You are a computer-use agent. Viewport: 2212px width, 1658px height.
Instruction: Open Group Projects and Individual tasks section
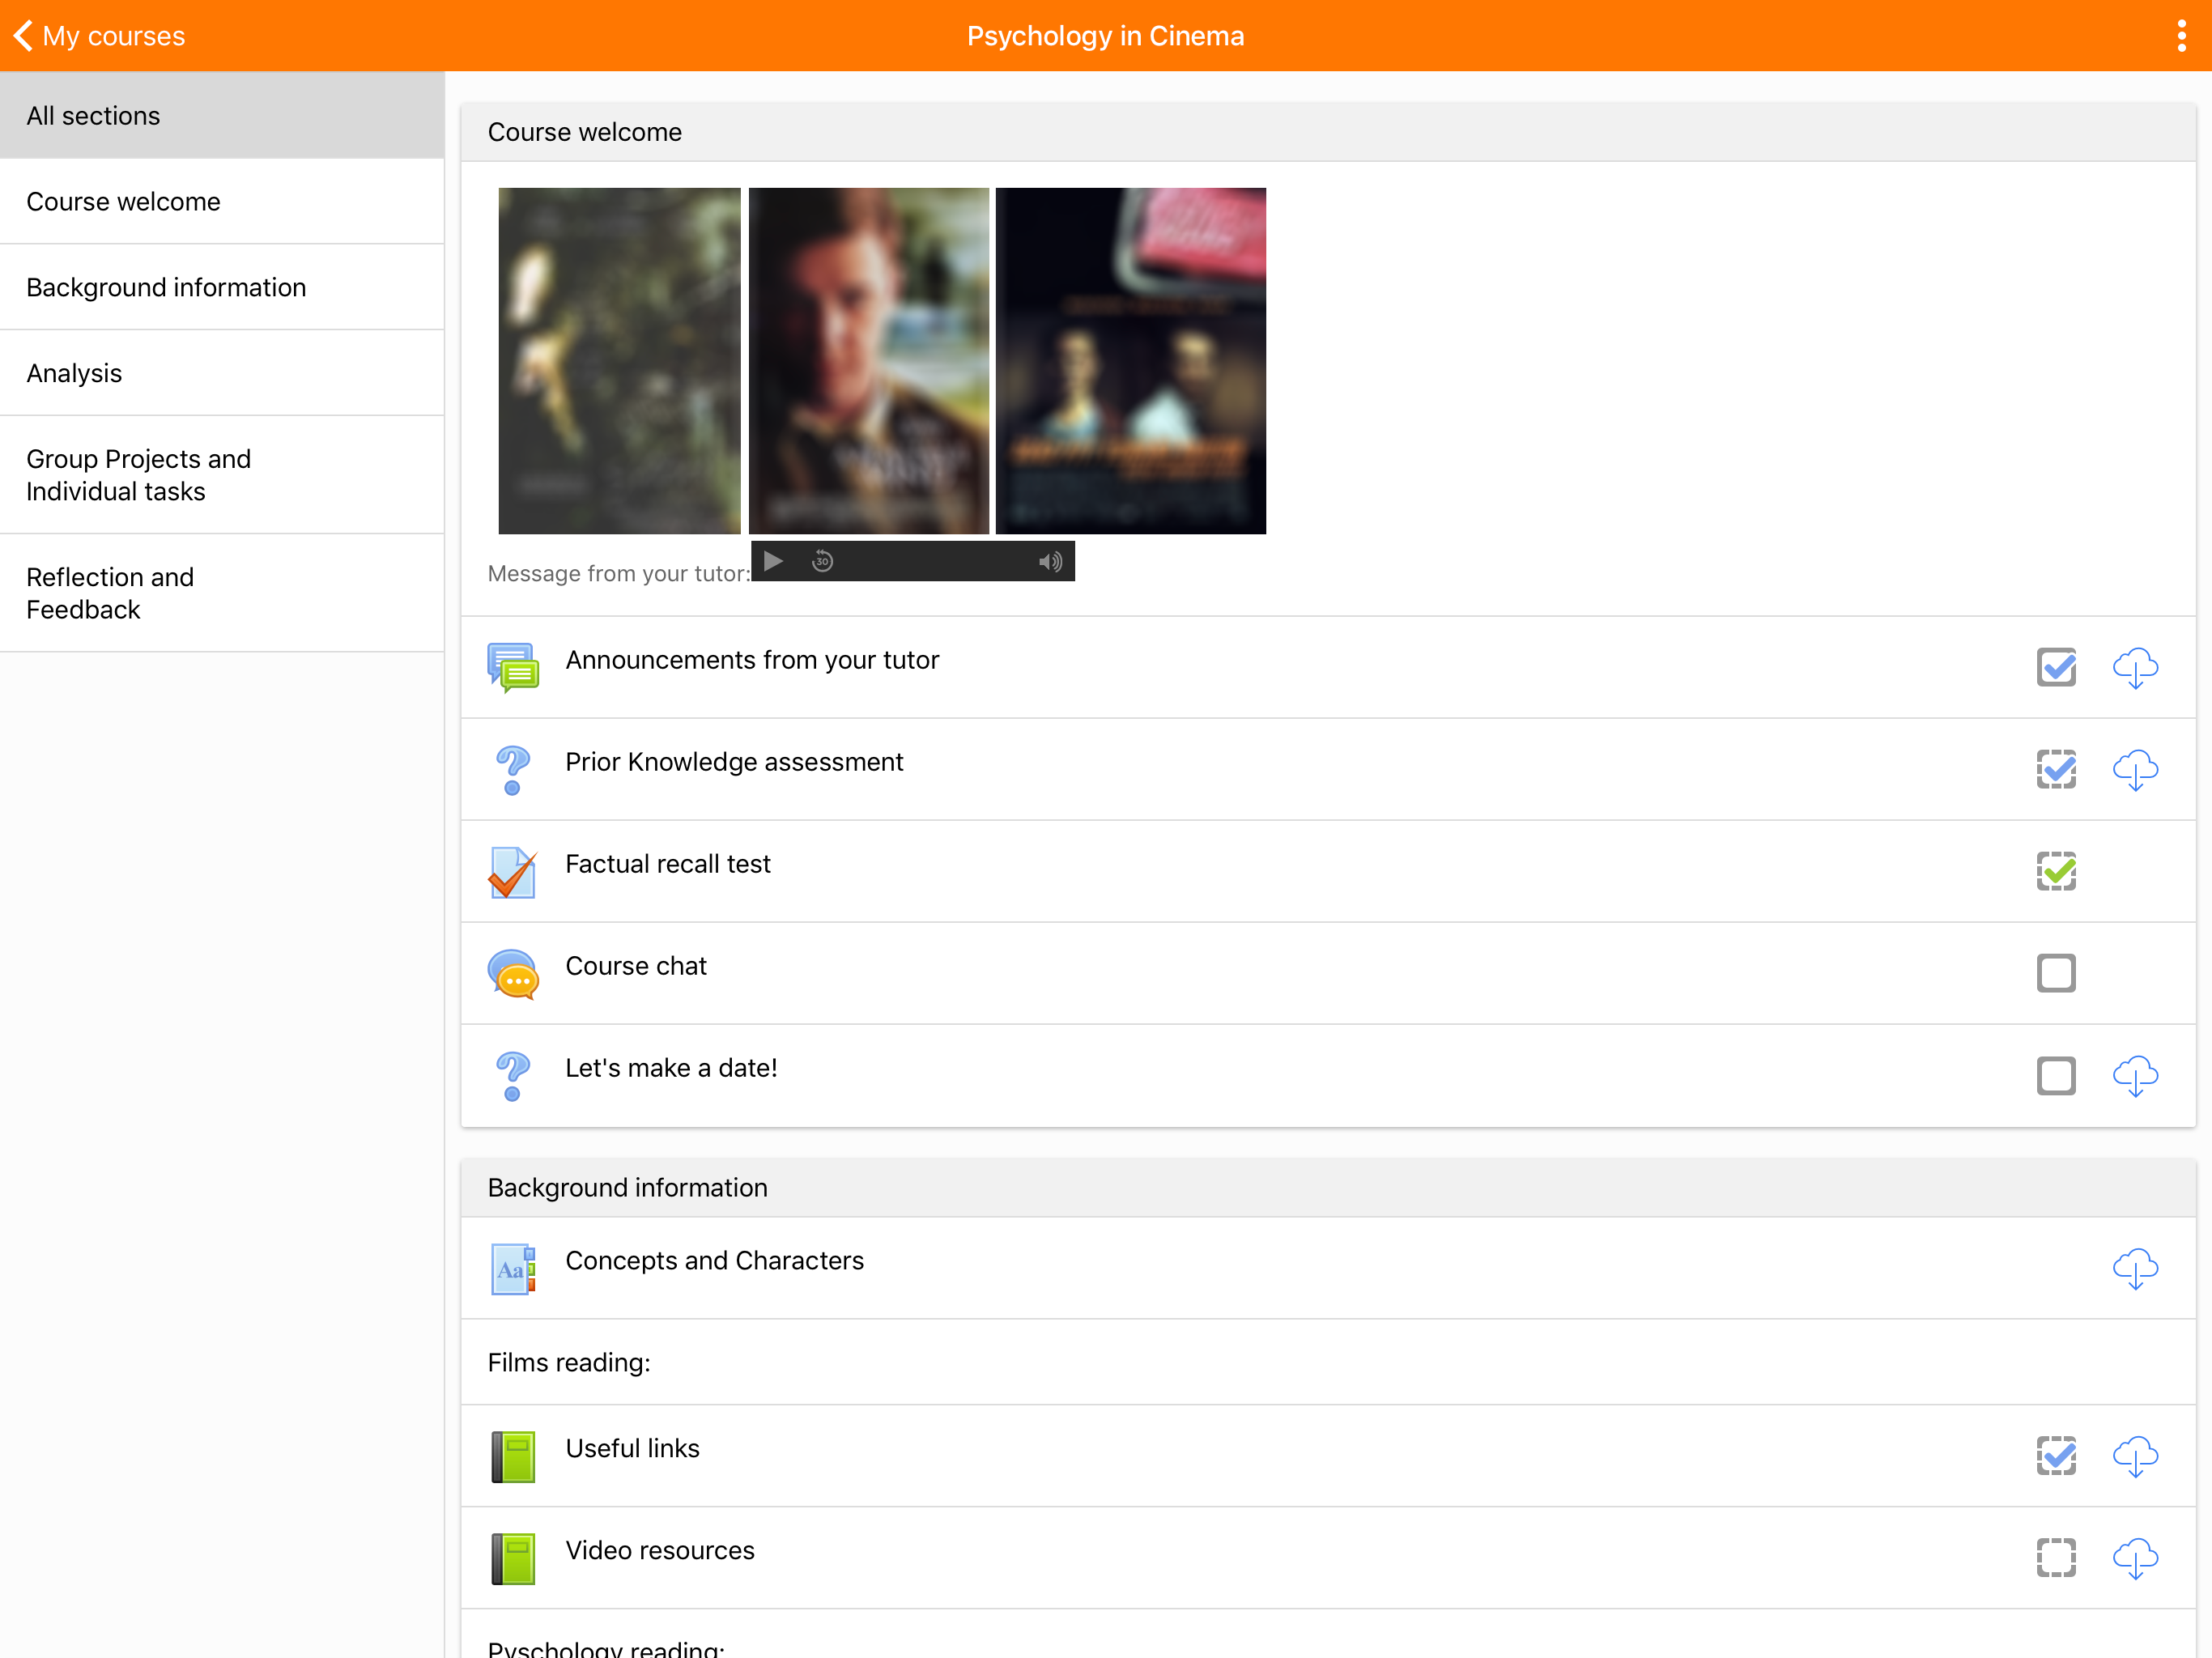click(x=222, y=475)
